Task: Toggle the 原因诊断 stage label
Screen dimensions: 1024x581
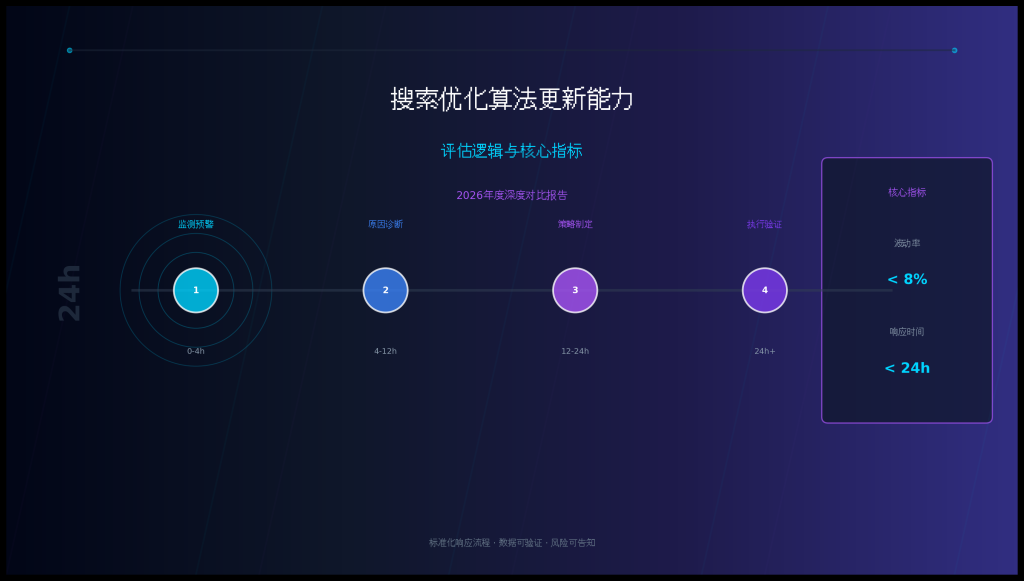Action: point(385,224)
